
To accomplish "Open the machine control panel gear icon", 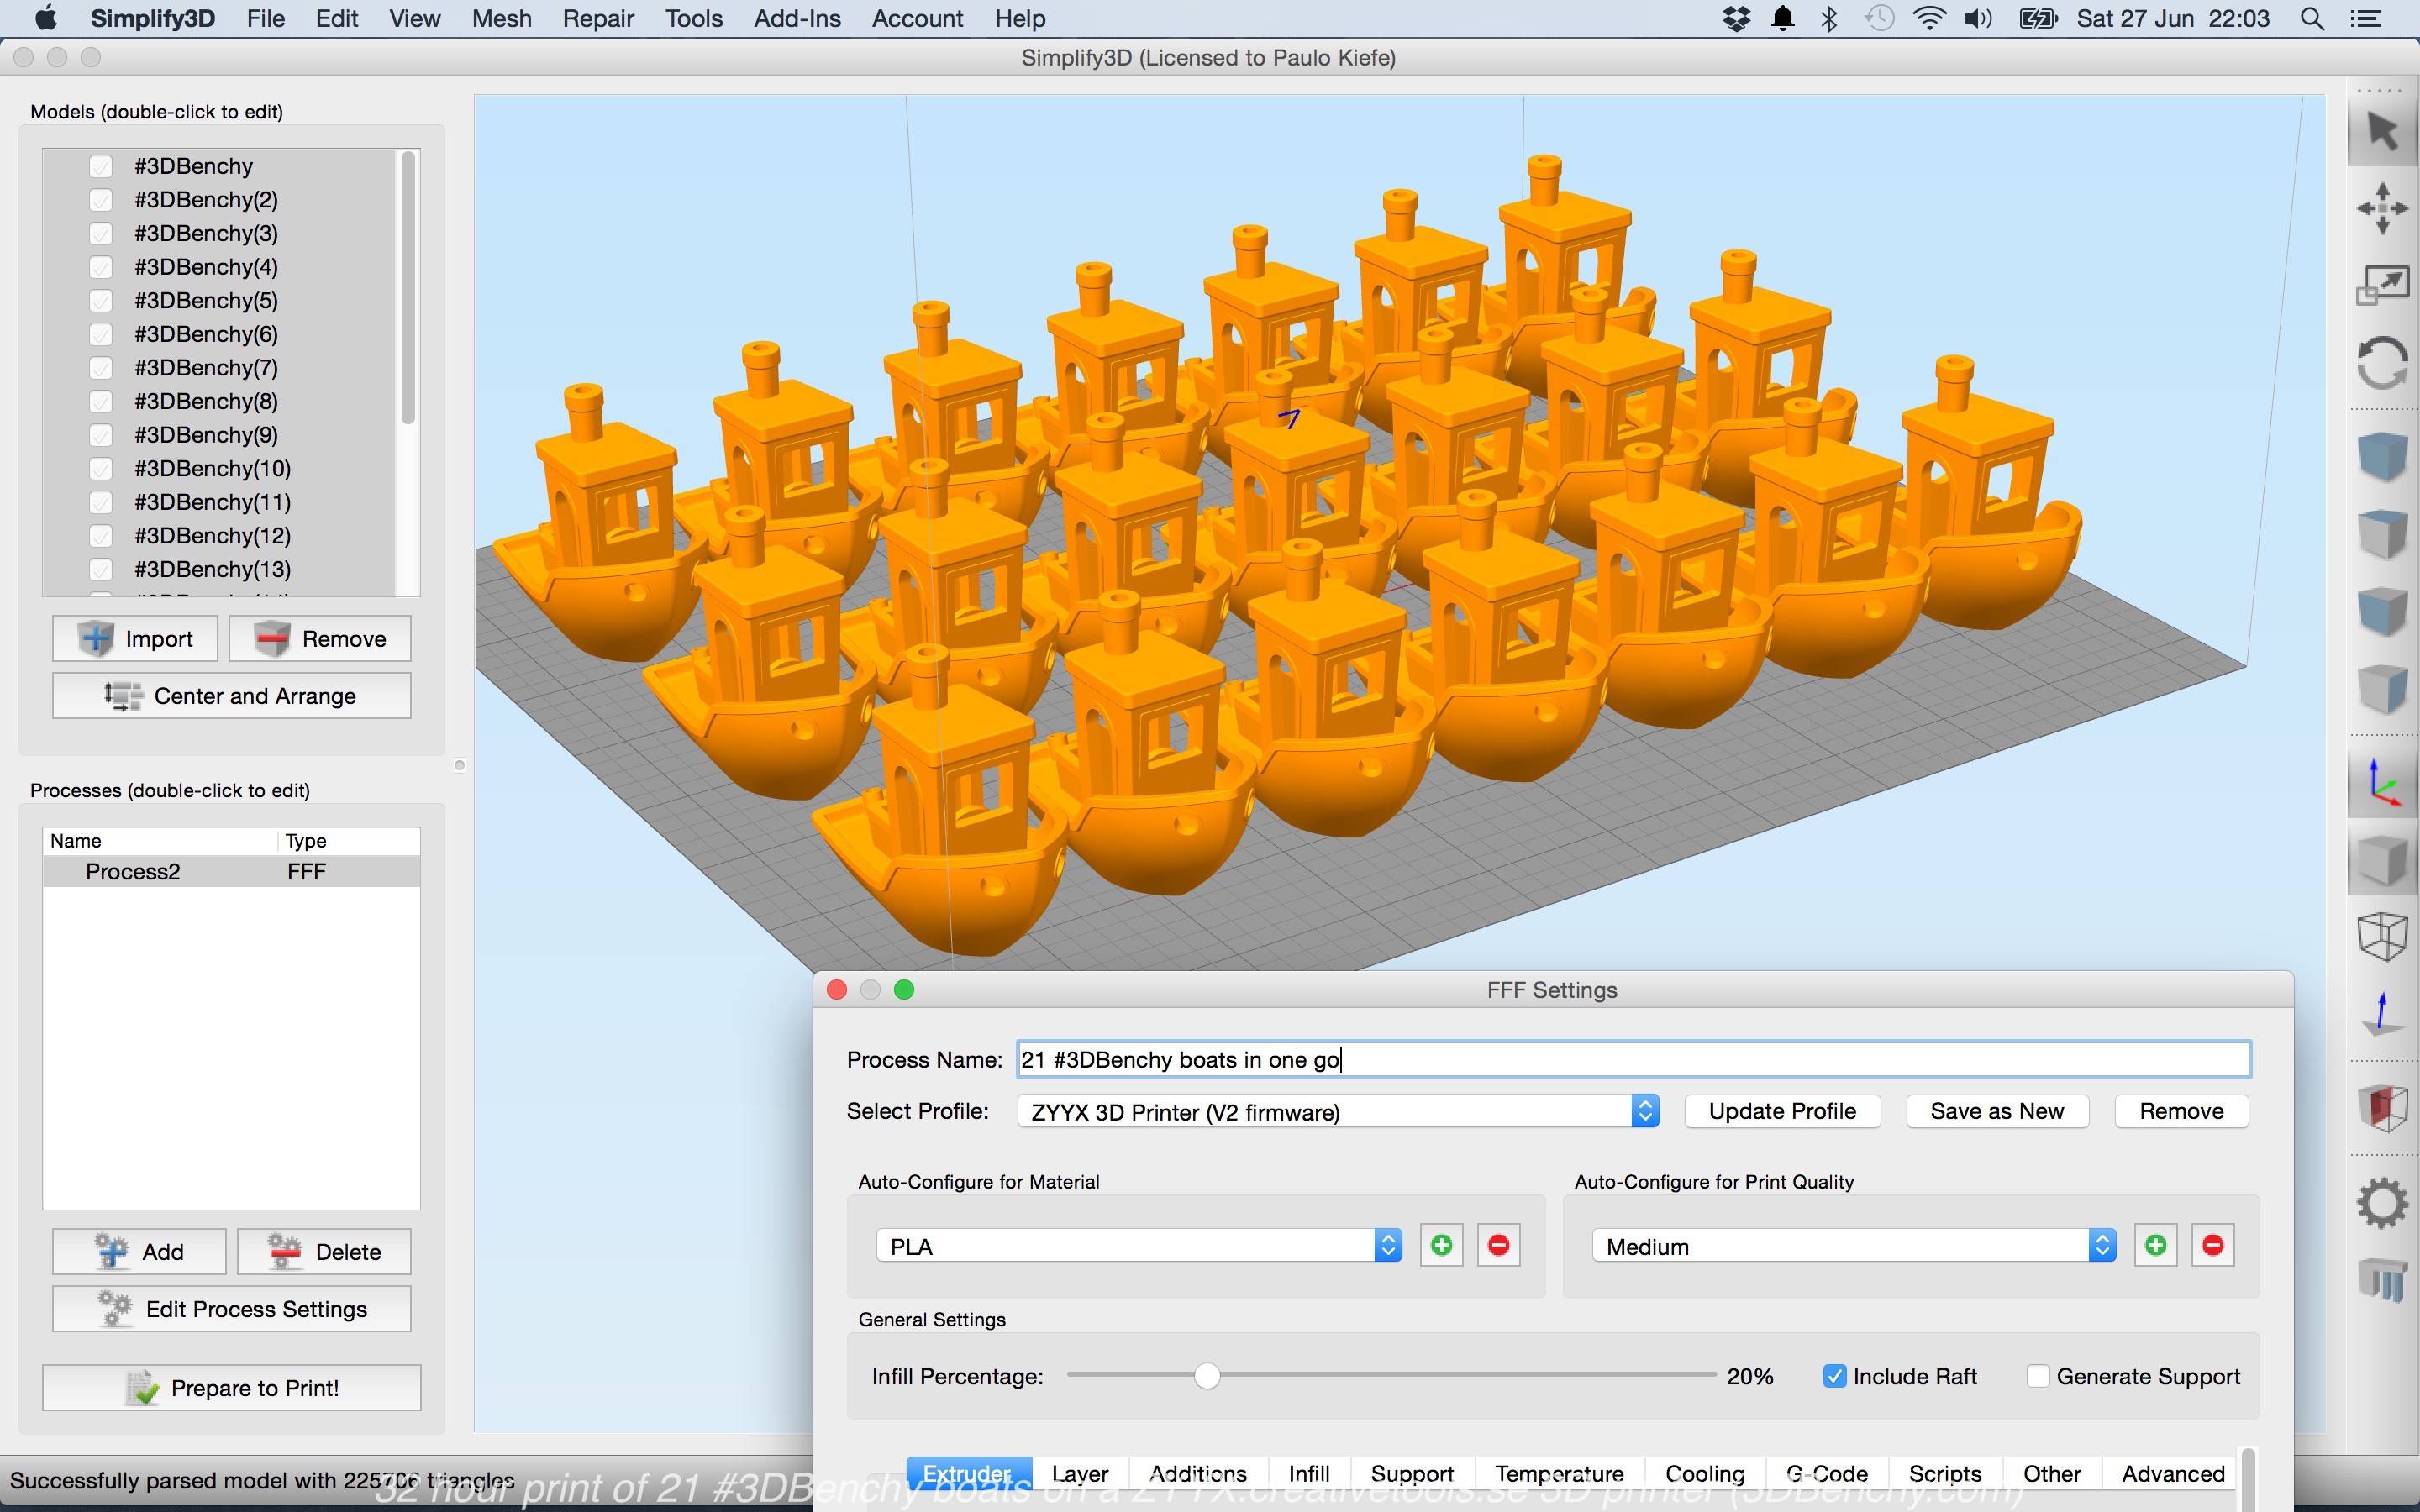I will [x=2382, y=1204].
